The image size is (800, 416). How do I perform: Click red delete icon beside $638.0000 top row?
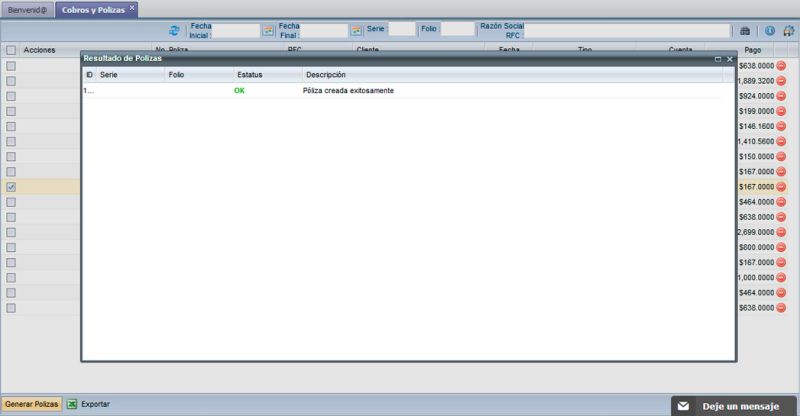tap(782, 66)
